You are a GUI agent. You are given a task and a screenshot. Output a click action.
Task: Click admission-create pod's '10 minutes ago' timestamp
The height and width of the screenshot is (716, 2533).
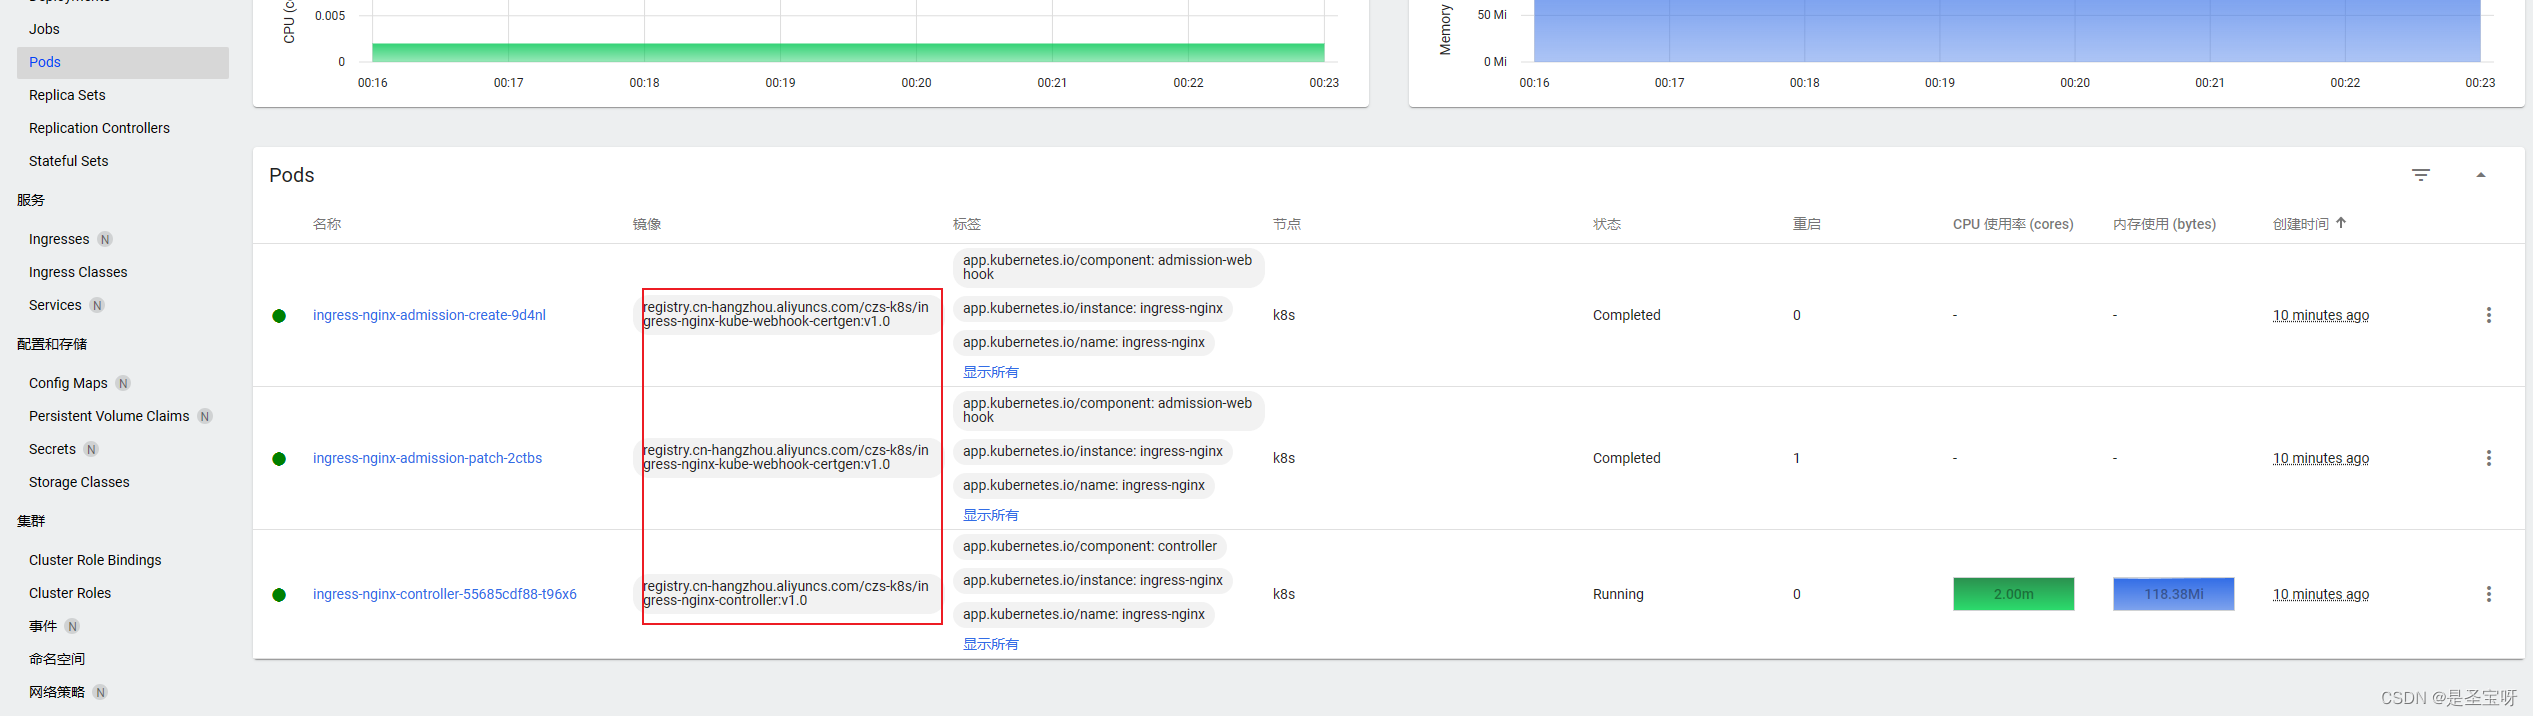point(2321,315)
